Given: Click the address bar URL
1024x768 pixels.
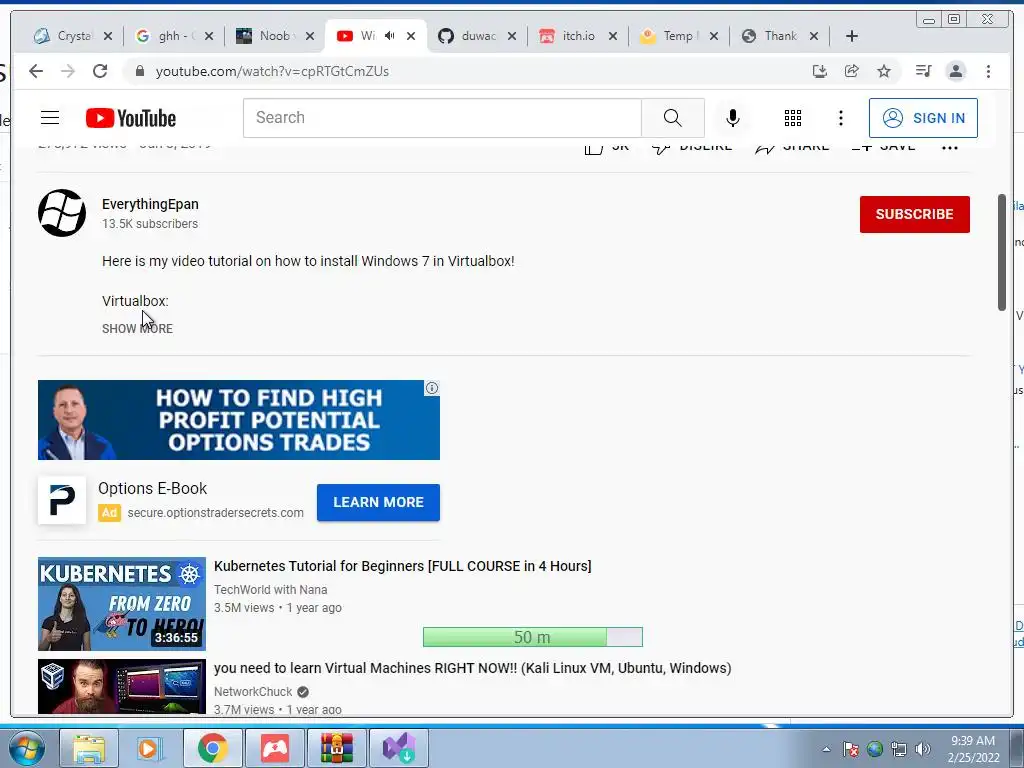Looking at the screenshot, I should (272, 71).
